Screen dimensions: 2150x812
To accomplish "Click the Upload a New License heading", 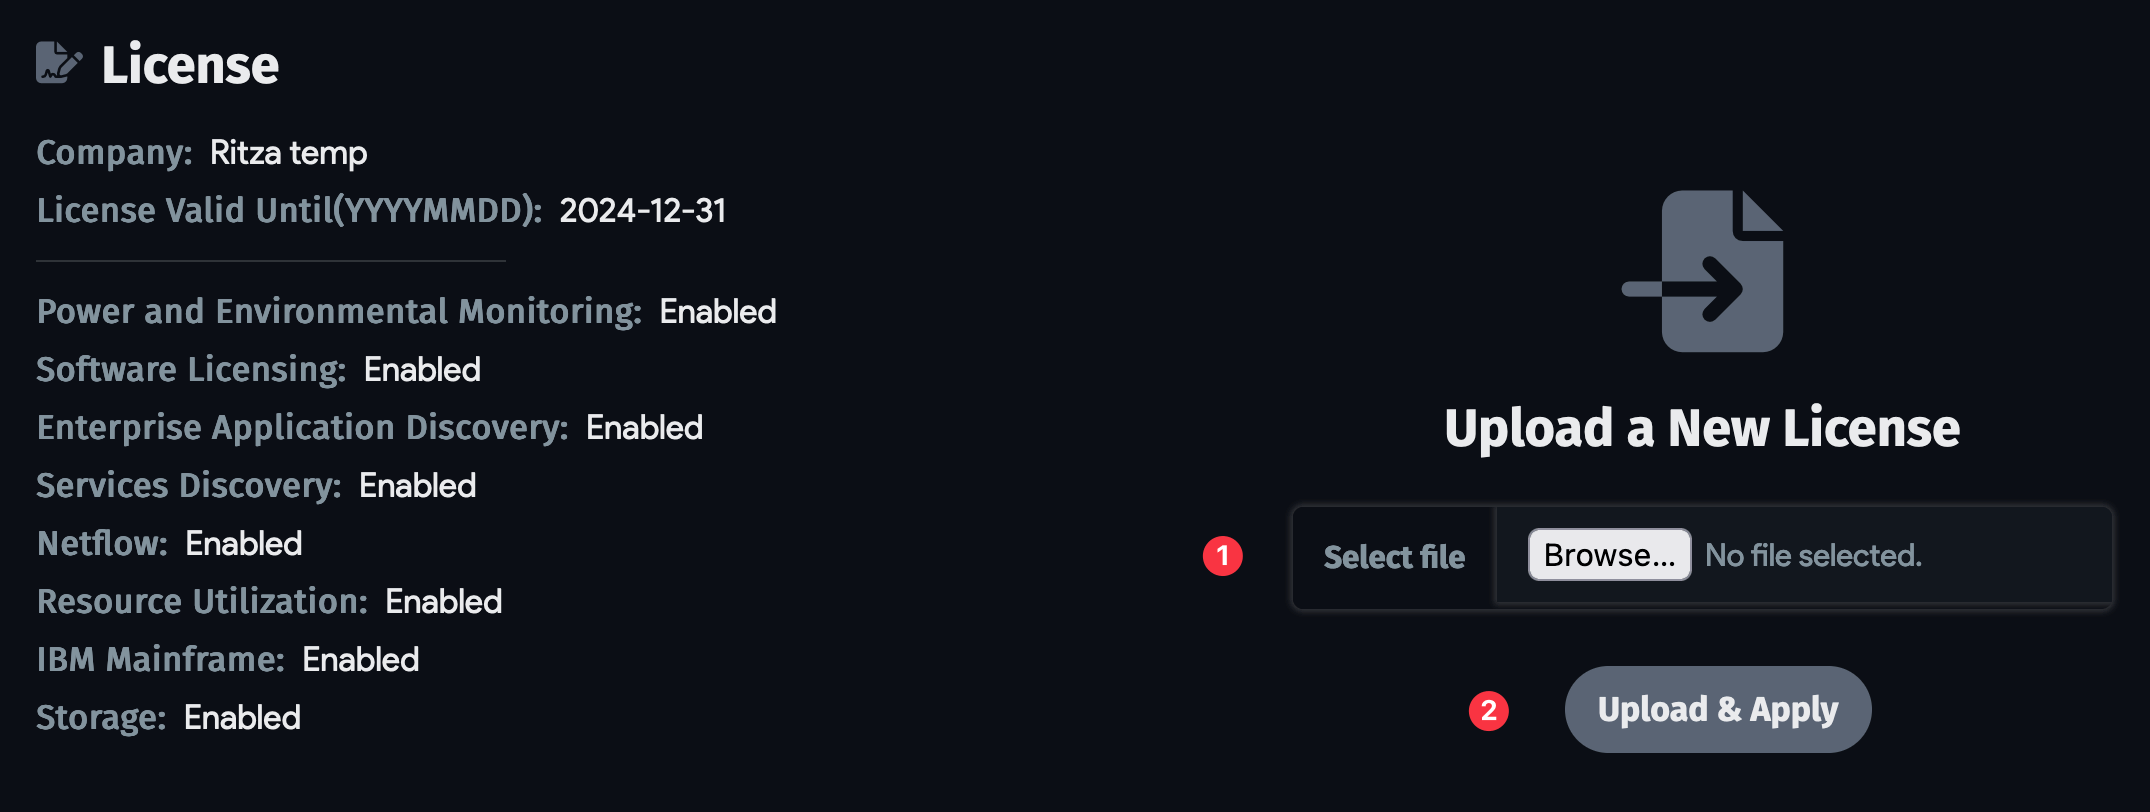I will point(1703,427).
